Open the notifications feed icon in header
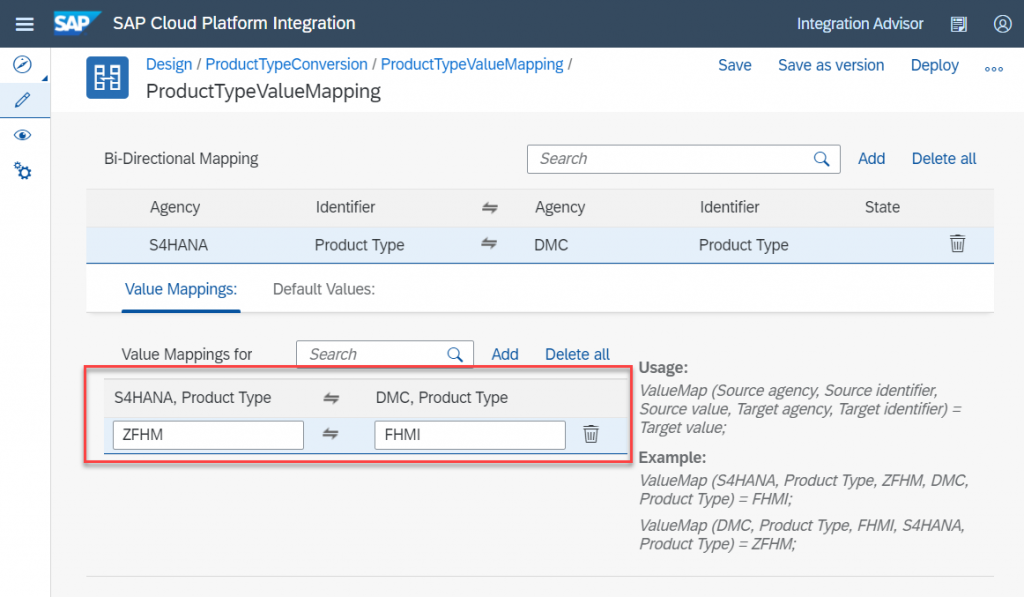Screen dimensions: 1024x597 click(x=958, y=24)
